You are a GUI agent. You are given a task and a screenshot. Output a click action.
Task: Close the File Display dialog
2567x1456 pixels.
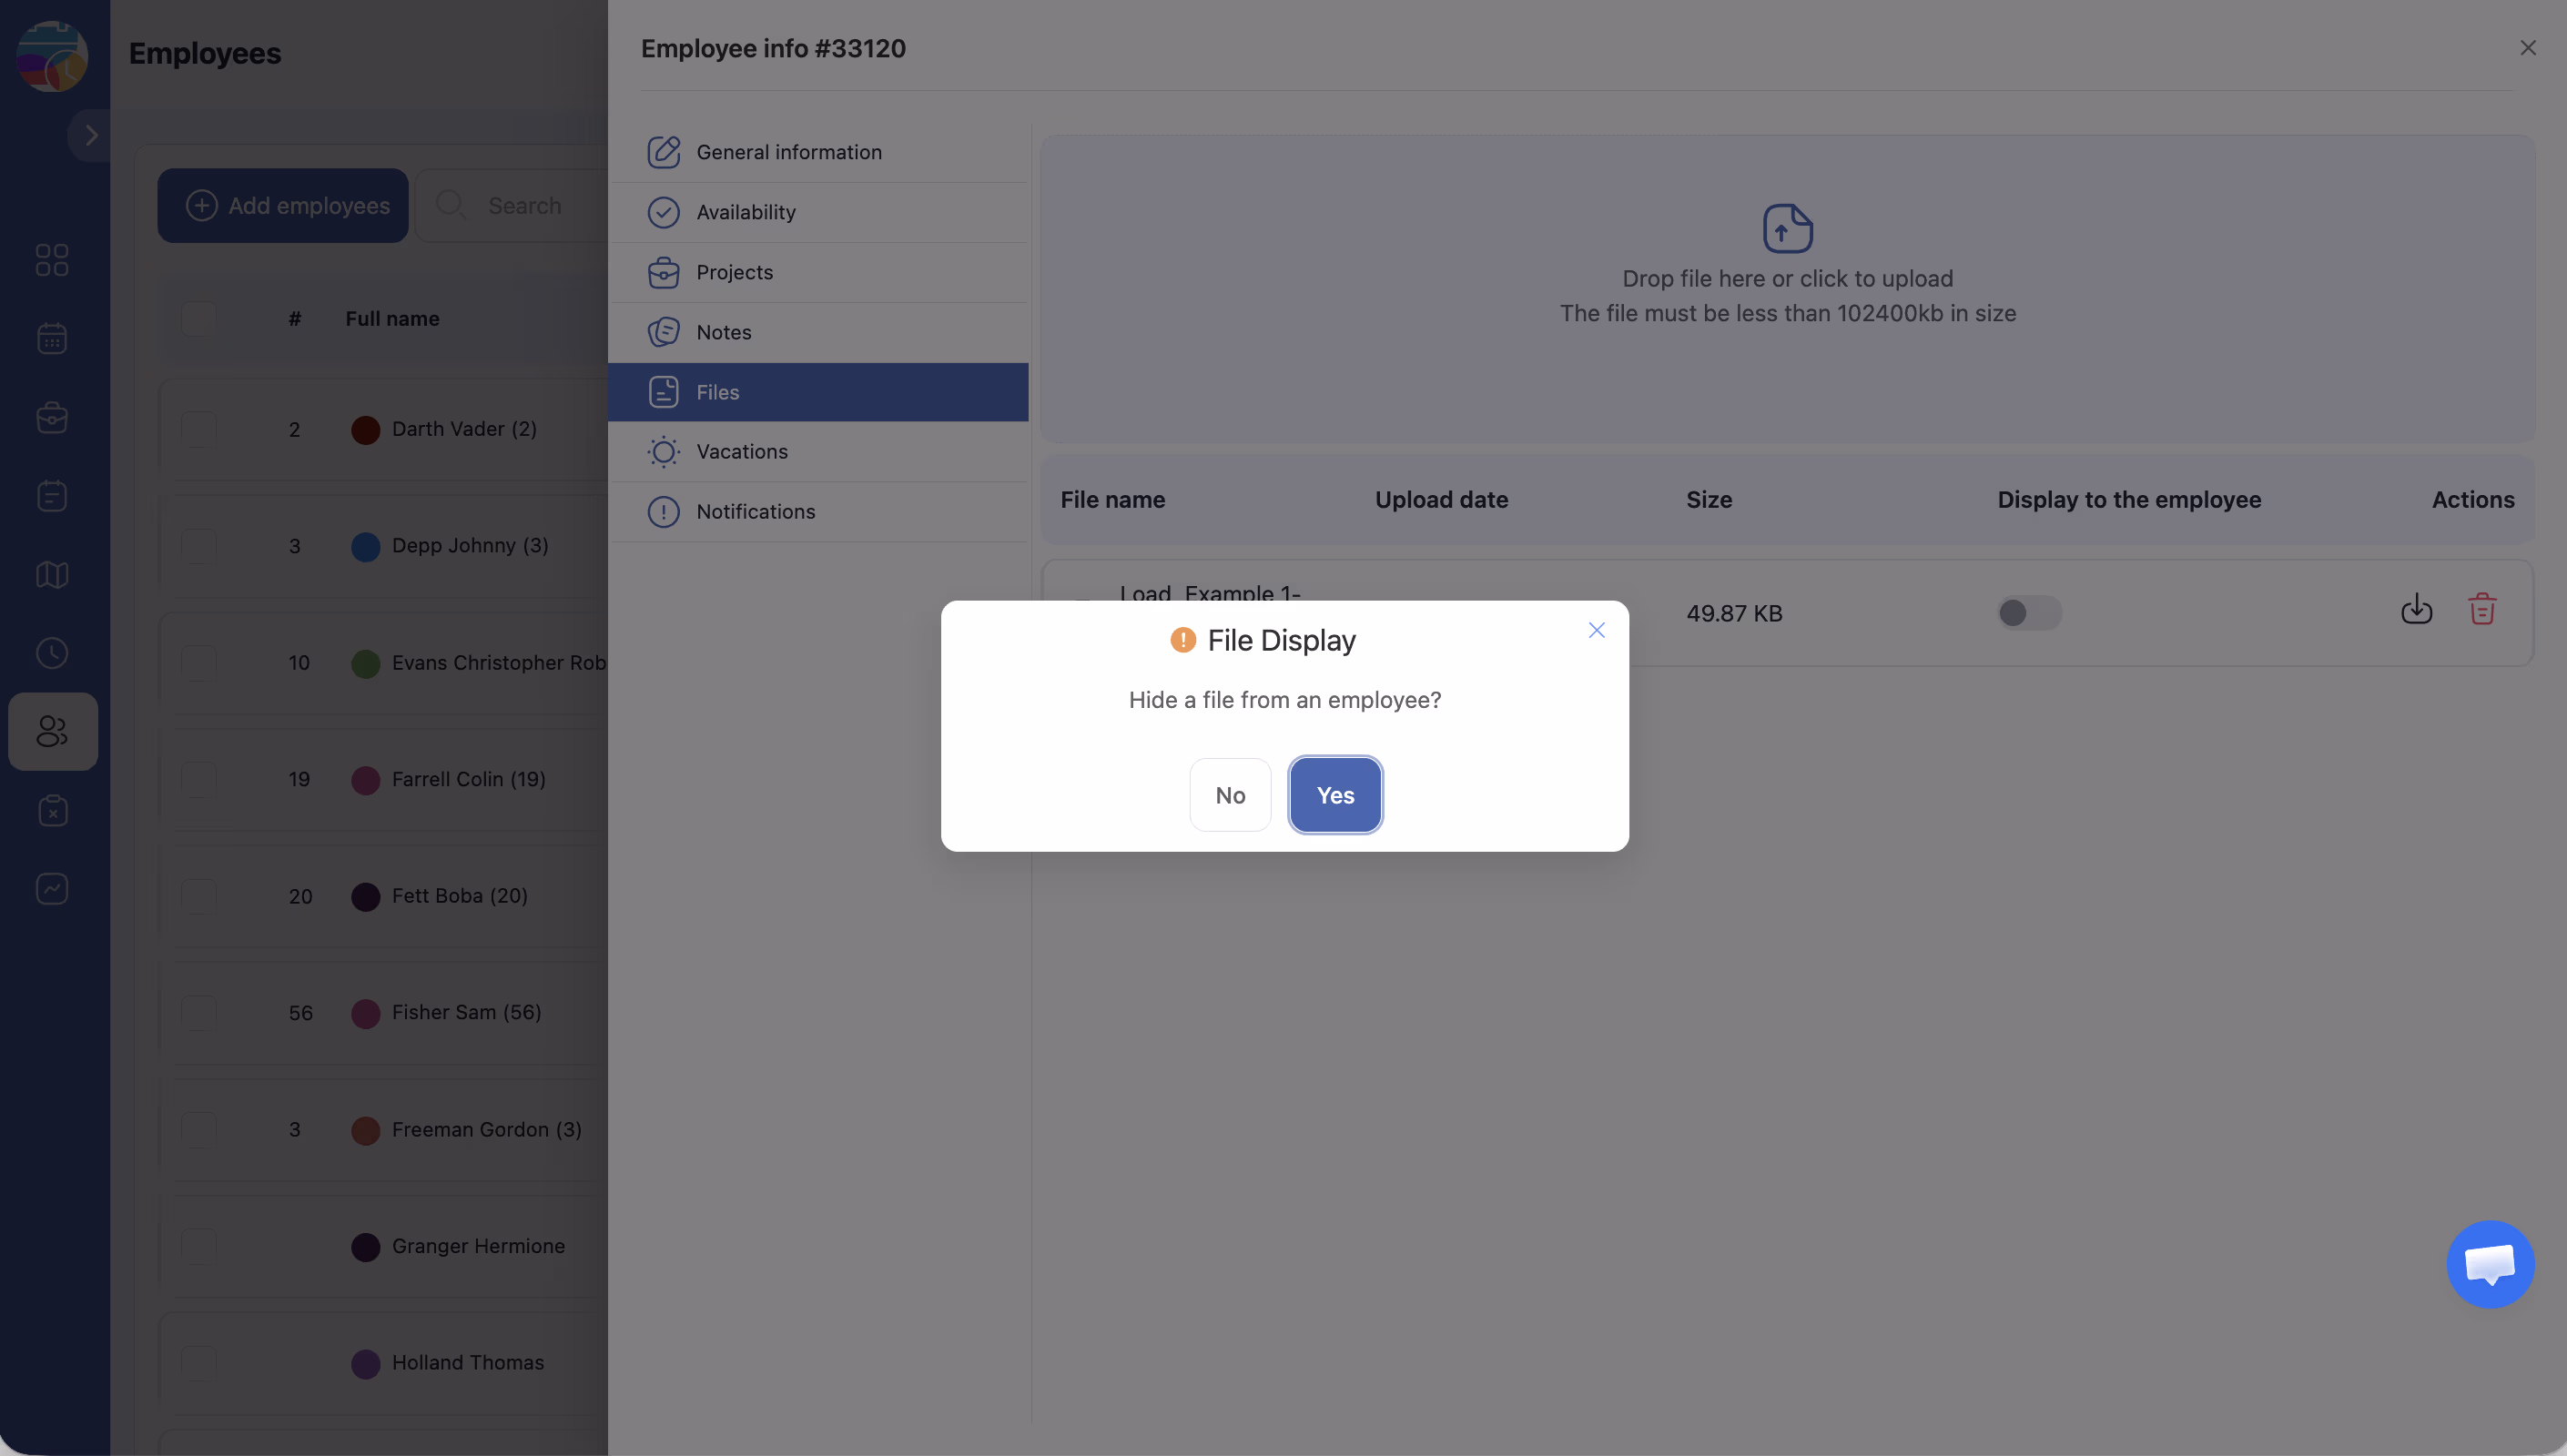[1596, 630]
